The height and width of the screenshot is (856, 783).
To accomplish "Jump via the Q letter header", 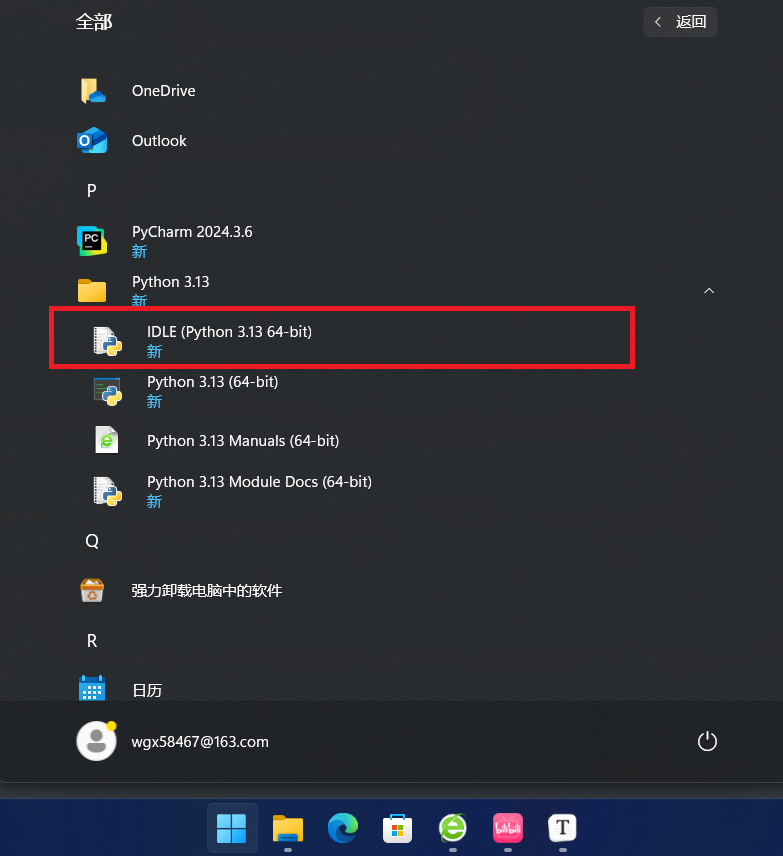I will (x=92, y=541).
